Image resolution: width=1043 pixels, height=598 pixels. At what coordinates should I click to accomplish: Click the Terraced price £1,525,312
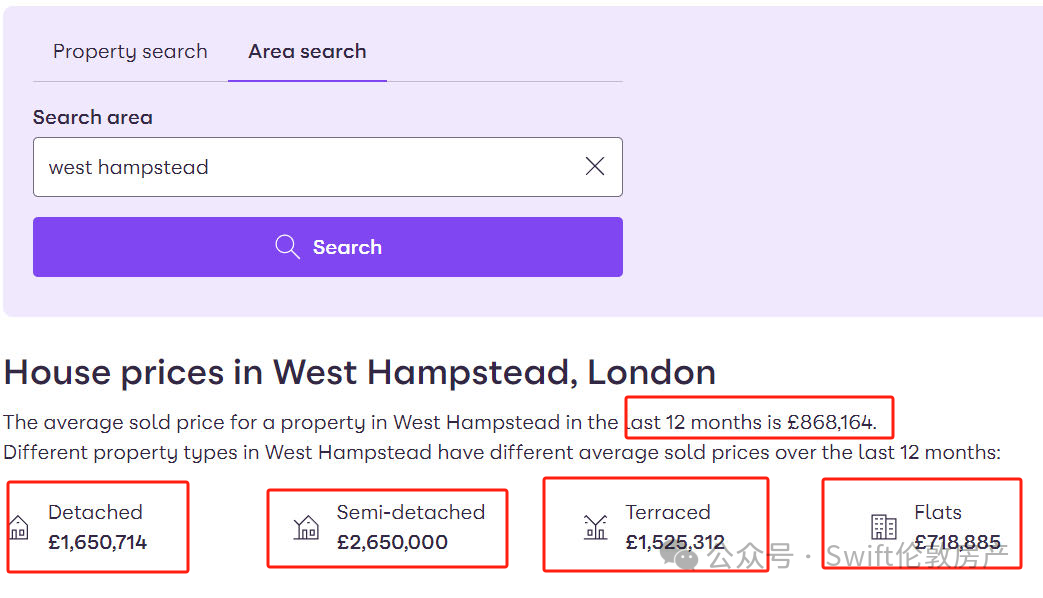coord(675,542)
